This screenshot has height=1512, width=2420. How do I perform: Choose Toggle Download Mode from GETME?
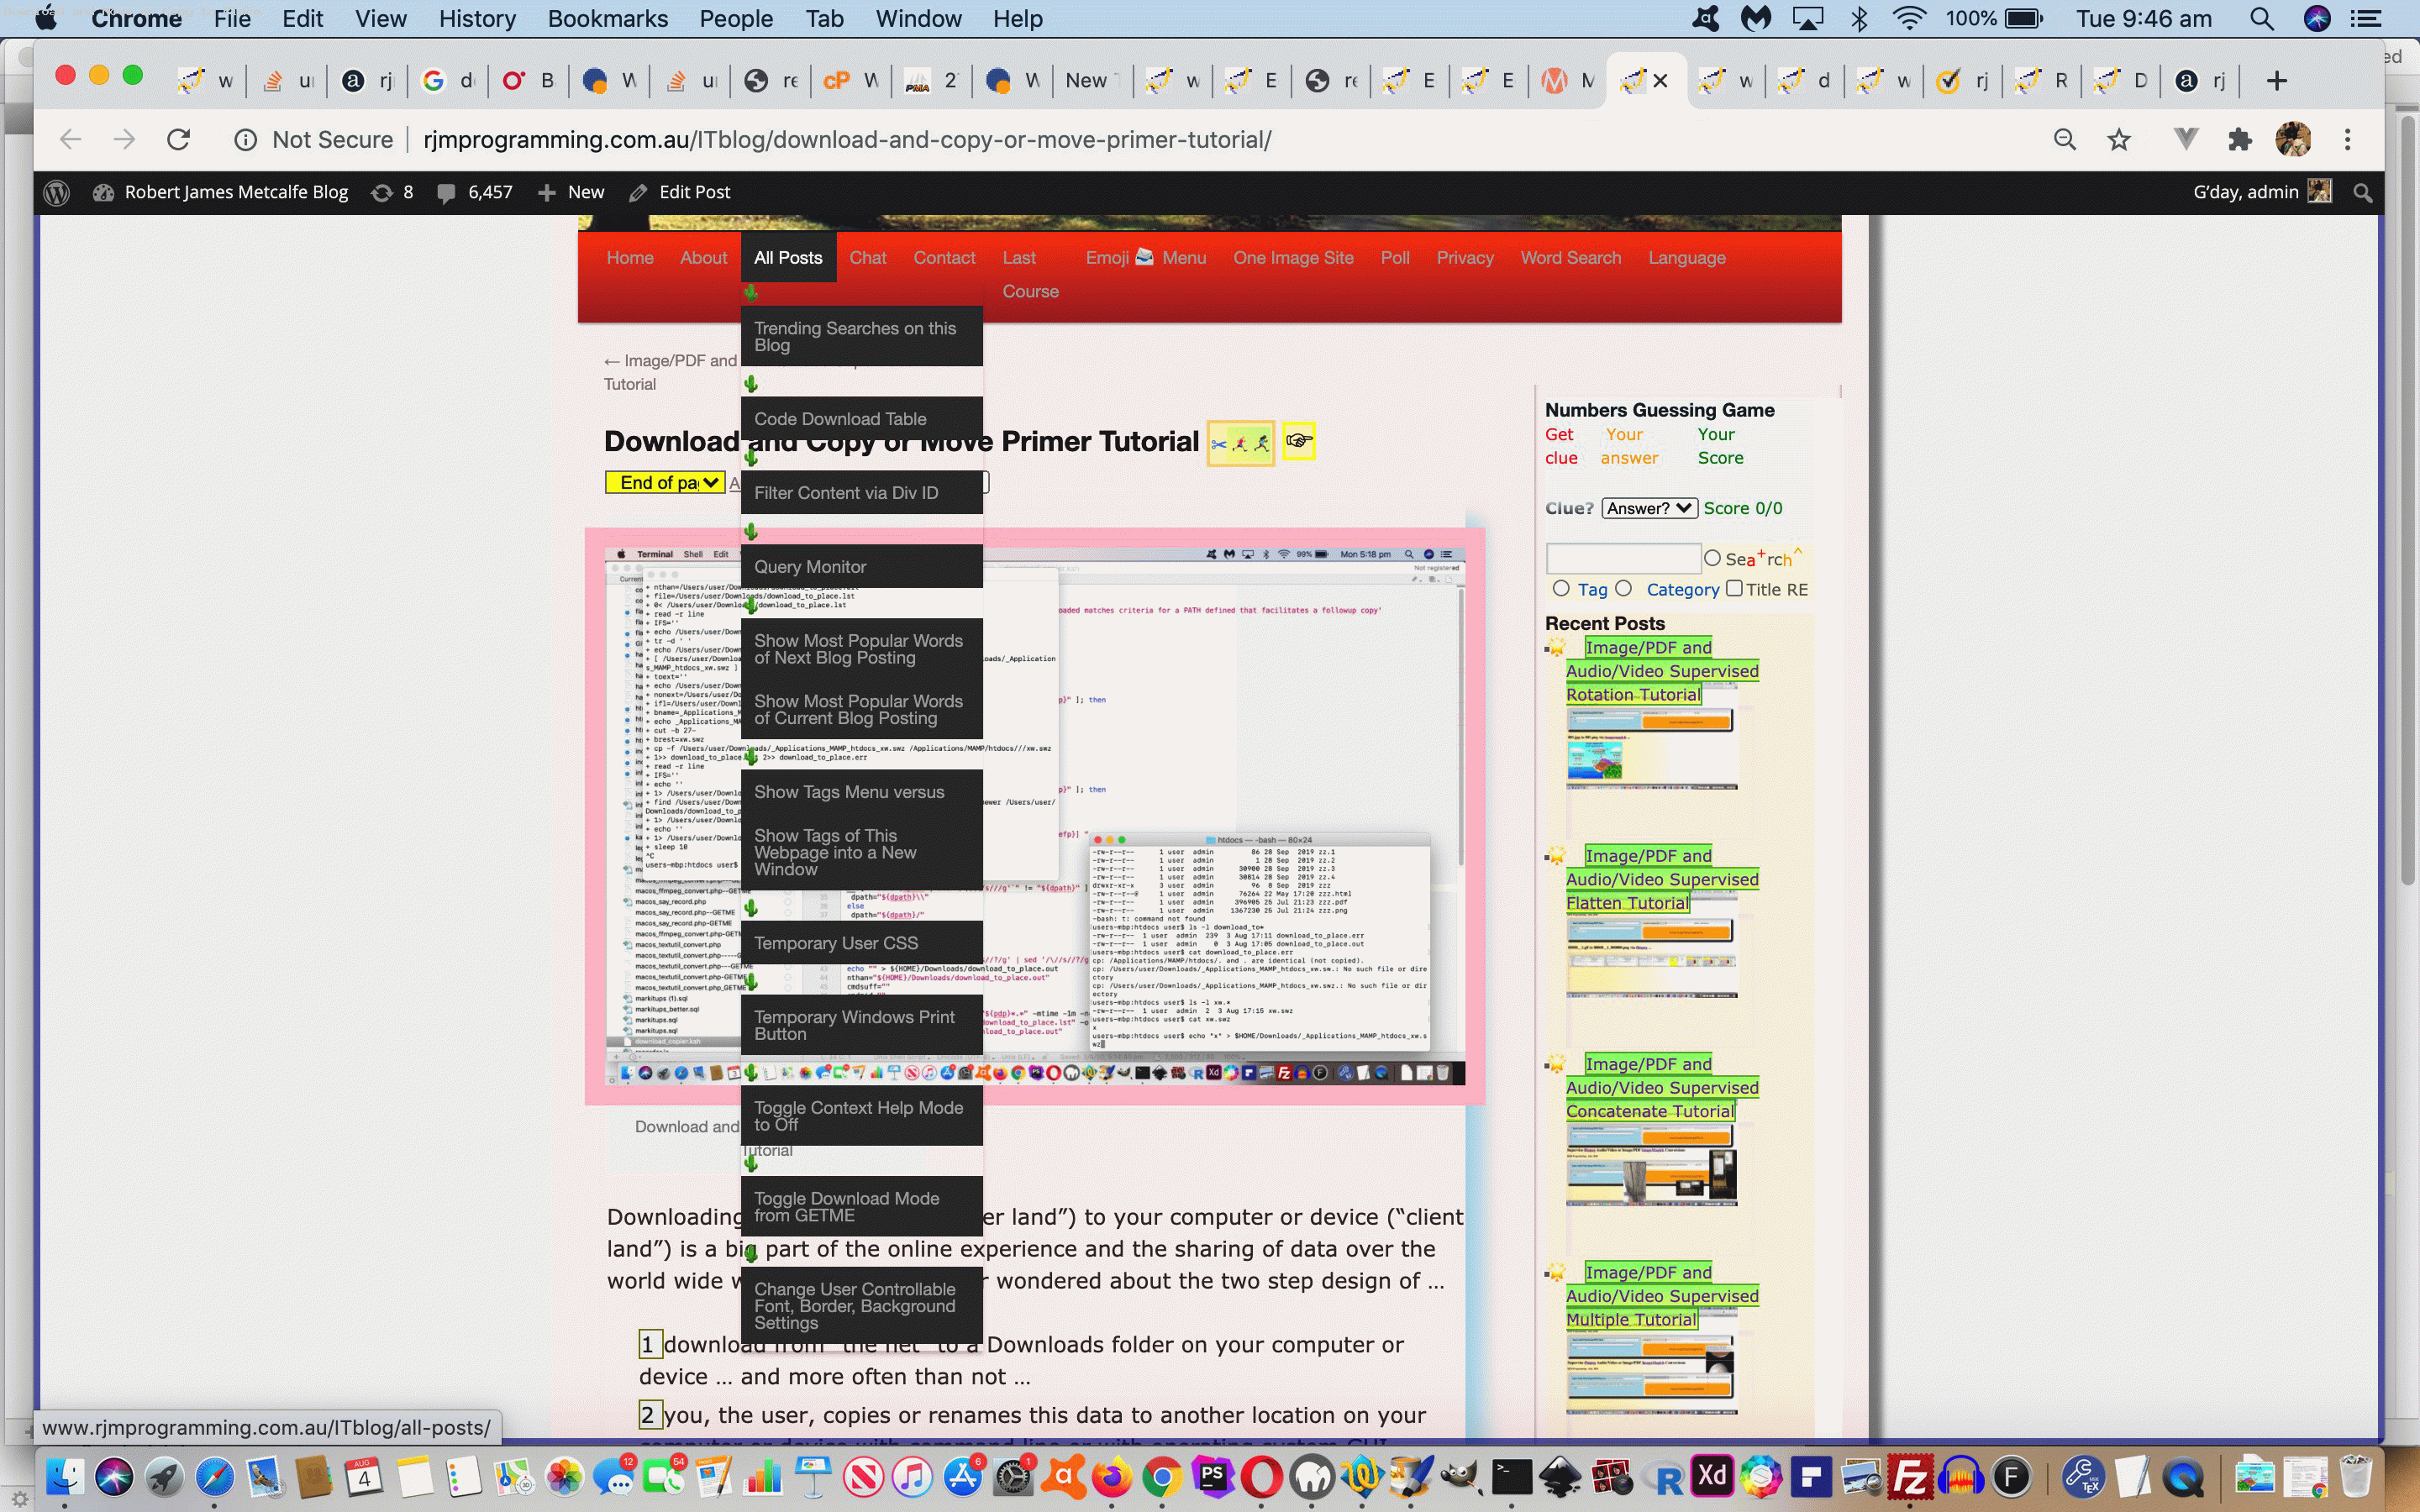[861, 1207]
